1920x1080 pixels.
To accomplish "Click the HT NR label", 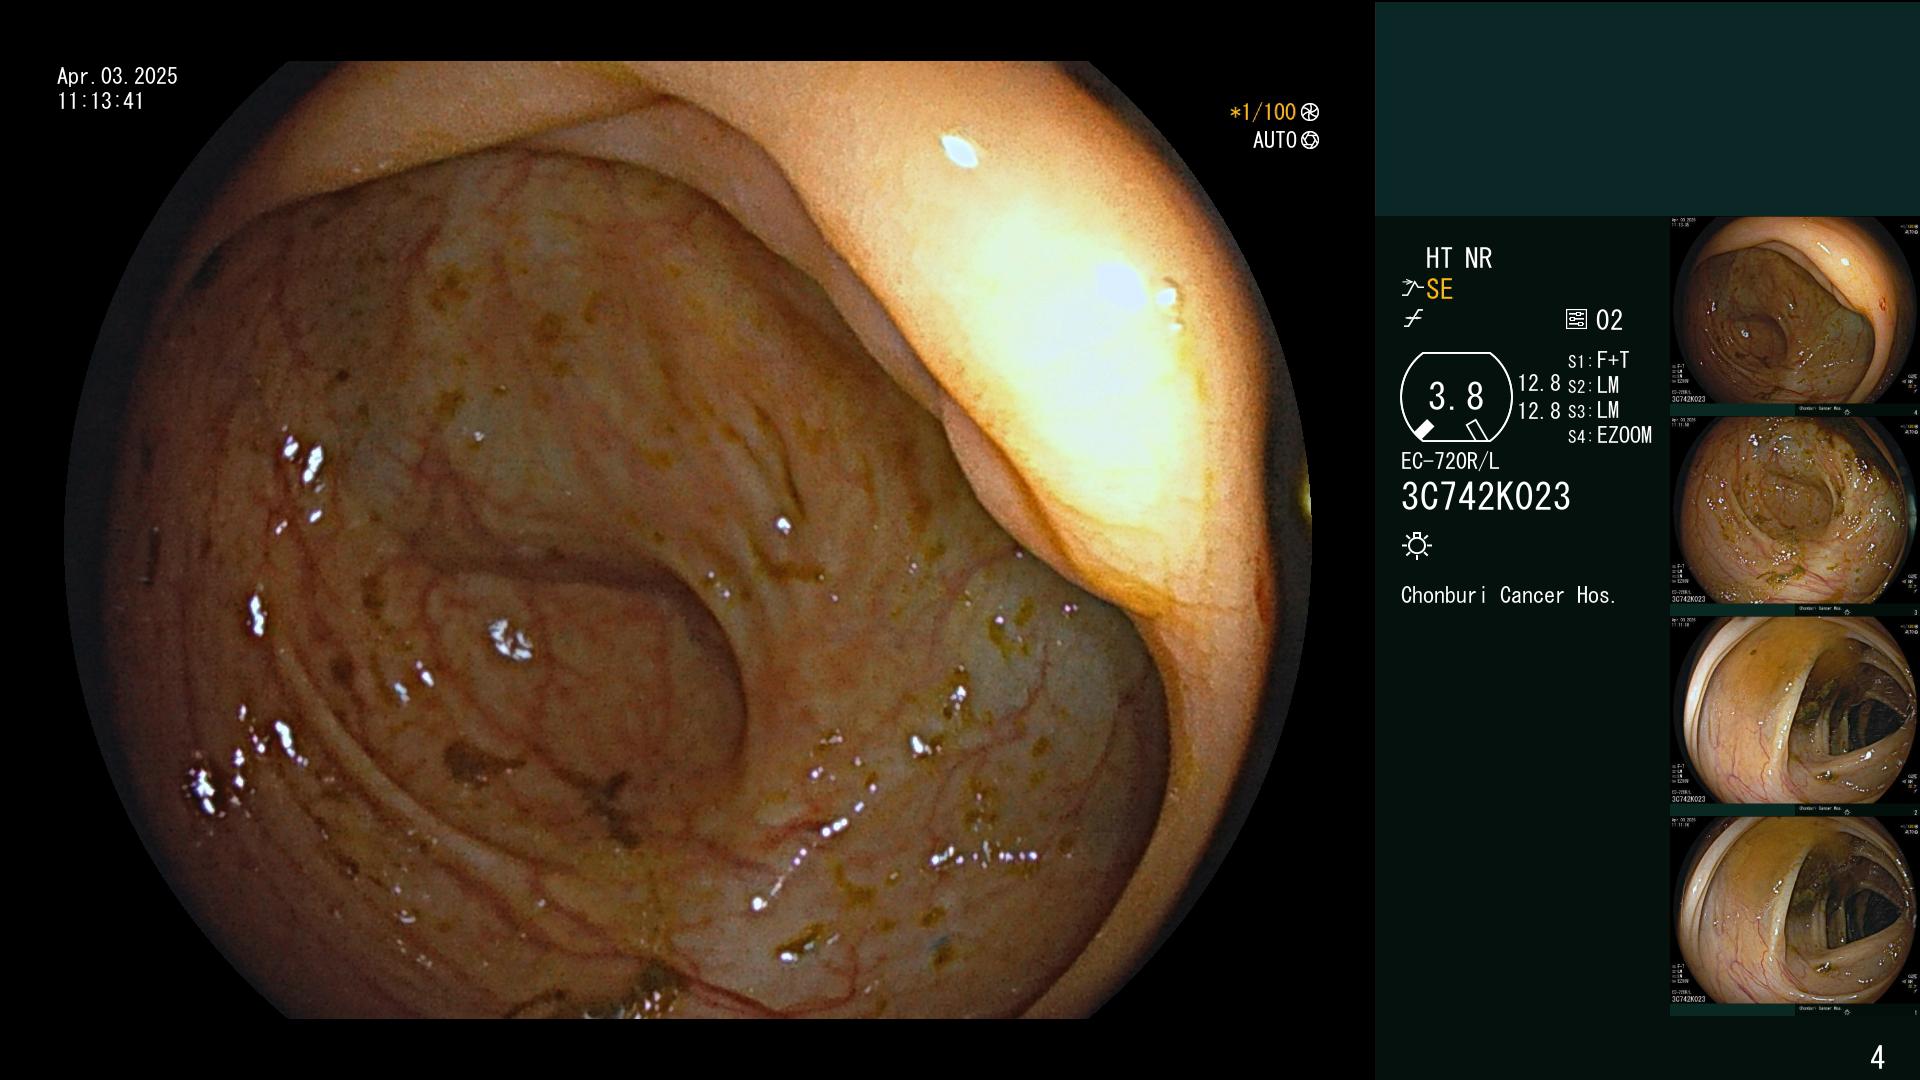I will (1459, 258).
